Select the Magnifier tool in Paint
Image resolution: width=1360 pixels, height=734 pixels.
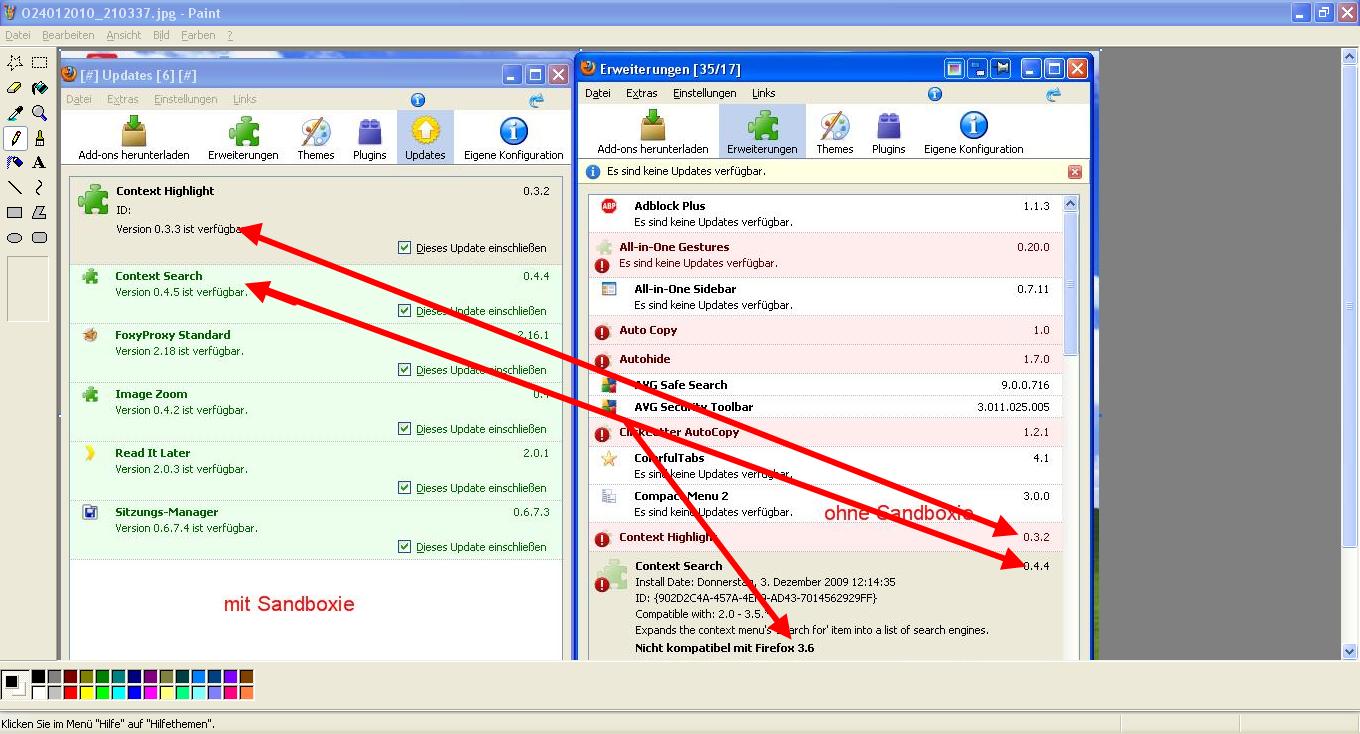coord(40,113)
